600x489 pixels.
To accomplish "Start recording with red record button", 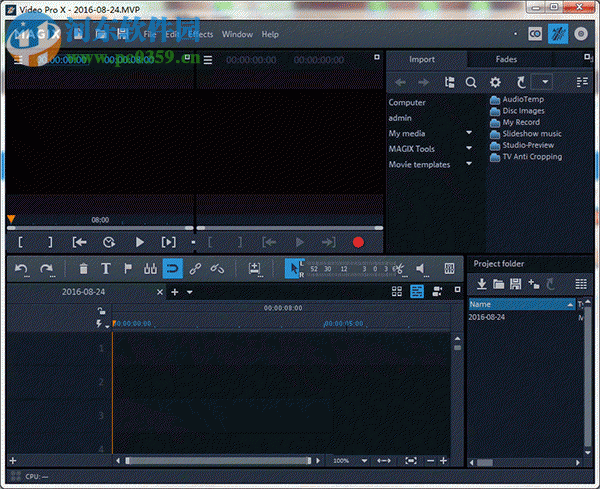I will (358, 243).
